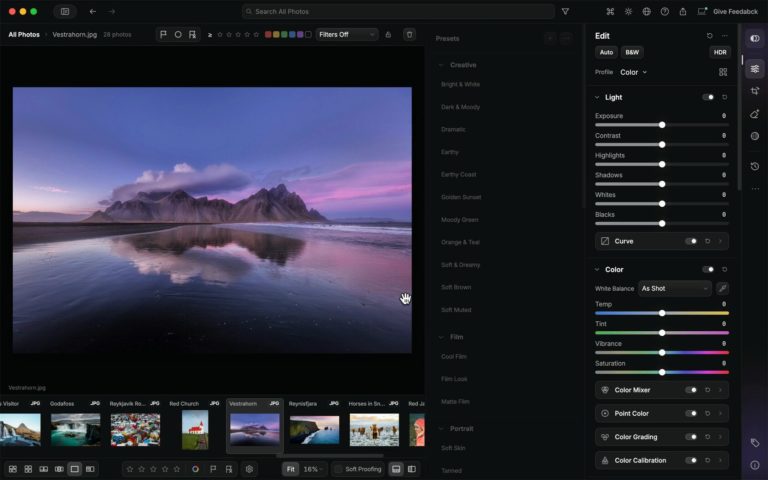Open the Filters Off dropdown

click(346, 34)
